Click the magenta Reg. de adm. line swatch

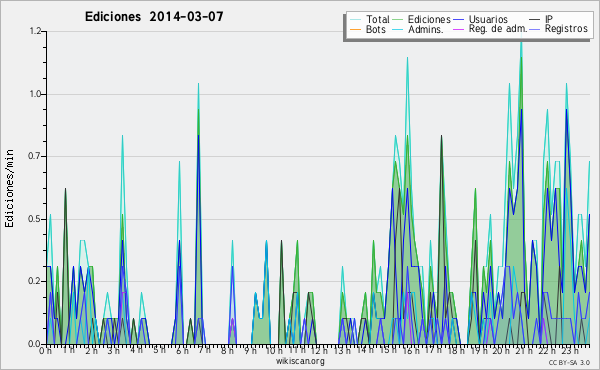point(458,29)
